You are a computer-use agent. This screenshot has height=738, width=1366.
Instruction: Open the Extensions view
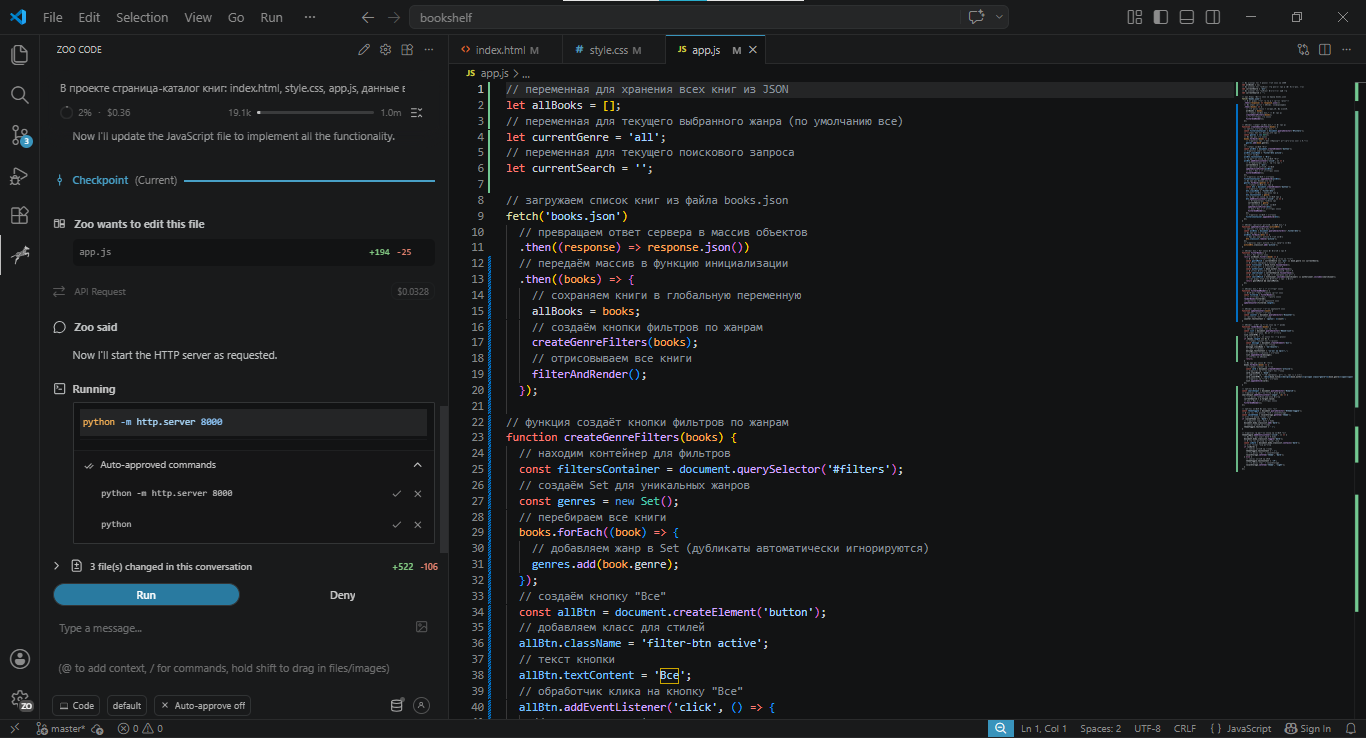(19, 215)
